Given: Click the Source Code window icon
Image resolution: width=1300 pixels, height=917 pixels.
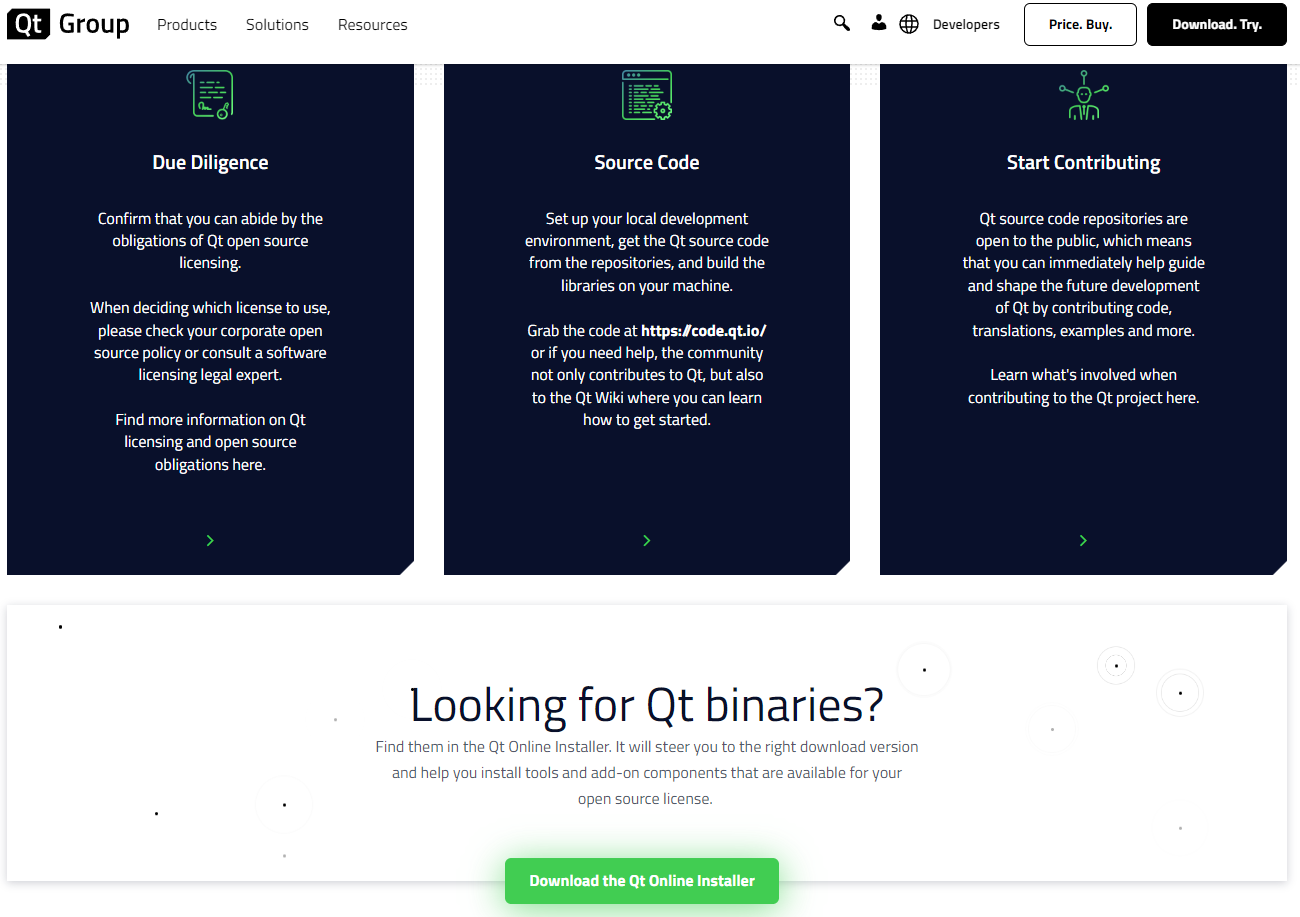Looking at the screenshot, I should coord(647,95).
